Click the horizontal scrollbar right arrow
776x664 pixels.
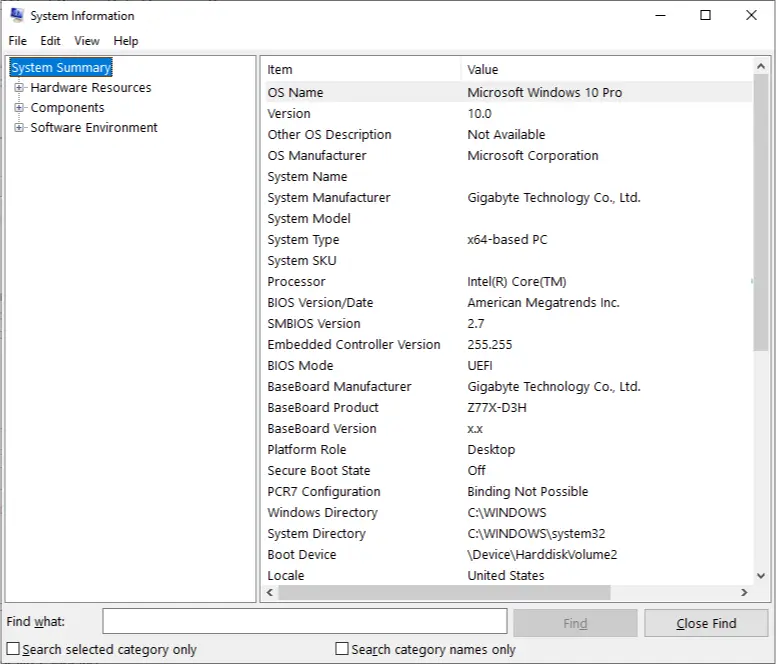pos(744,592)
